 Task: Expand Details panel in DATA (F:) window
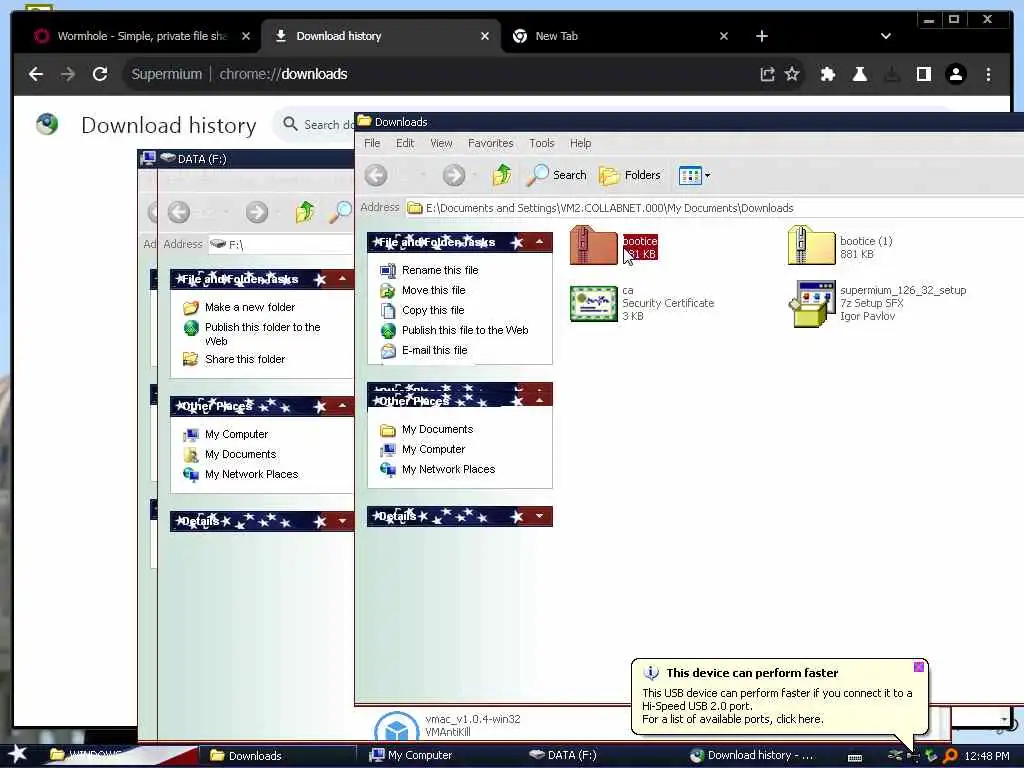point(342,520)
